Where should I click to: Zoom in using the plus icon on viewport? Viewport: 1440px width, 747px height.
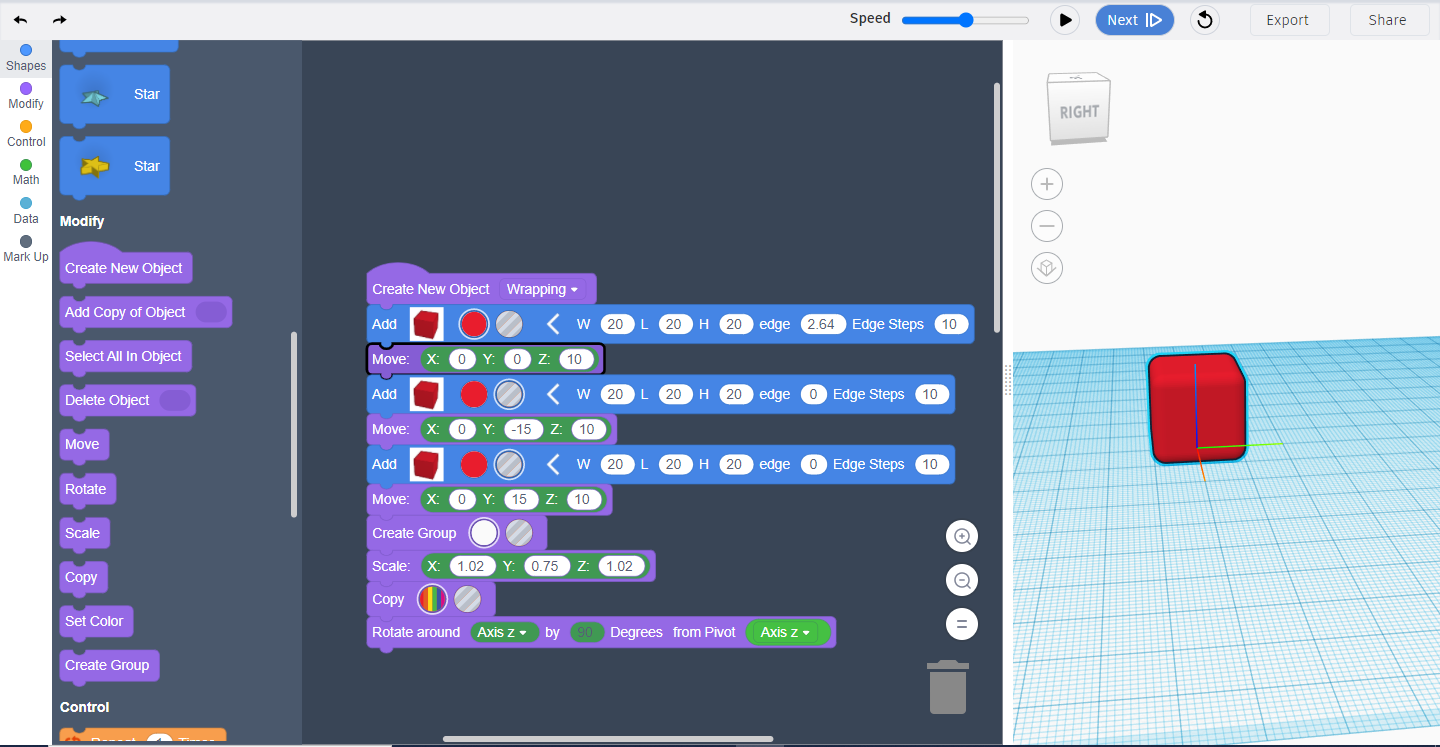[1046, 184]
